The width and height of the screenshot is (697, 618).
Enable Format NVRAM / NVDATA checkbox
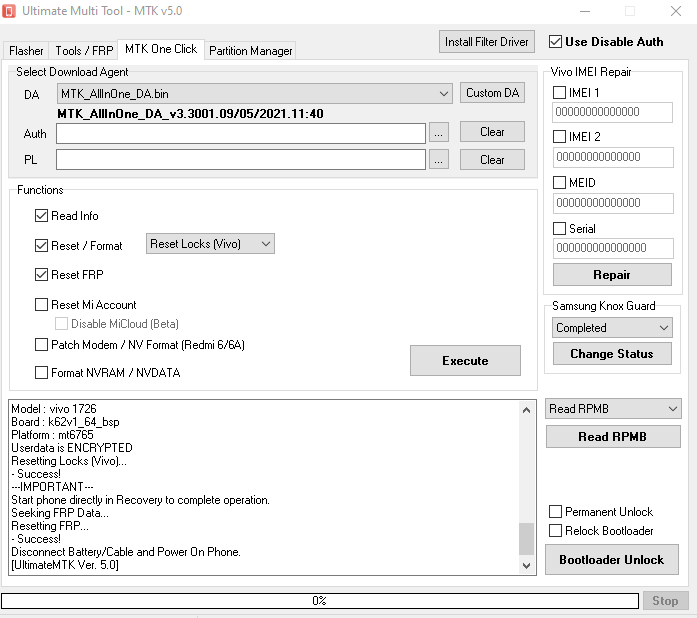tap(41, 373)
